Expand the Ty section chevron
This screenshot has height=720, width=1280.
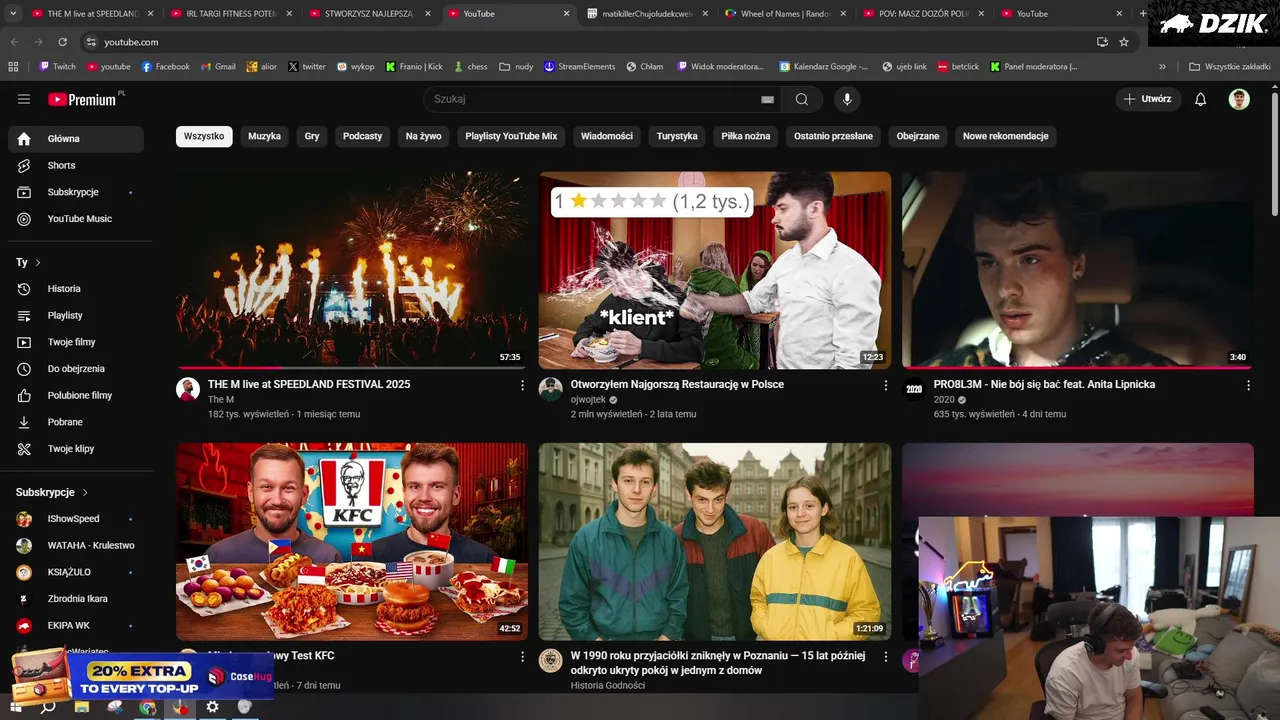click(x=38, y=262)
